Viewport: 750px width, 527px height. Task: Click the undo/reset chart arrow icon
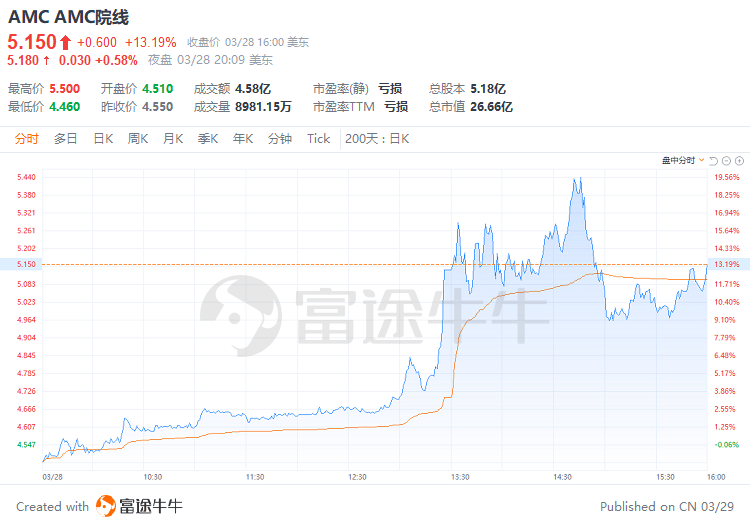pyautogui.click(x=714, y=160)
